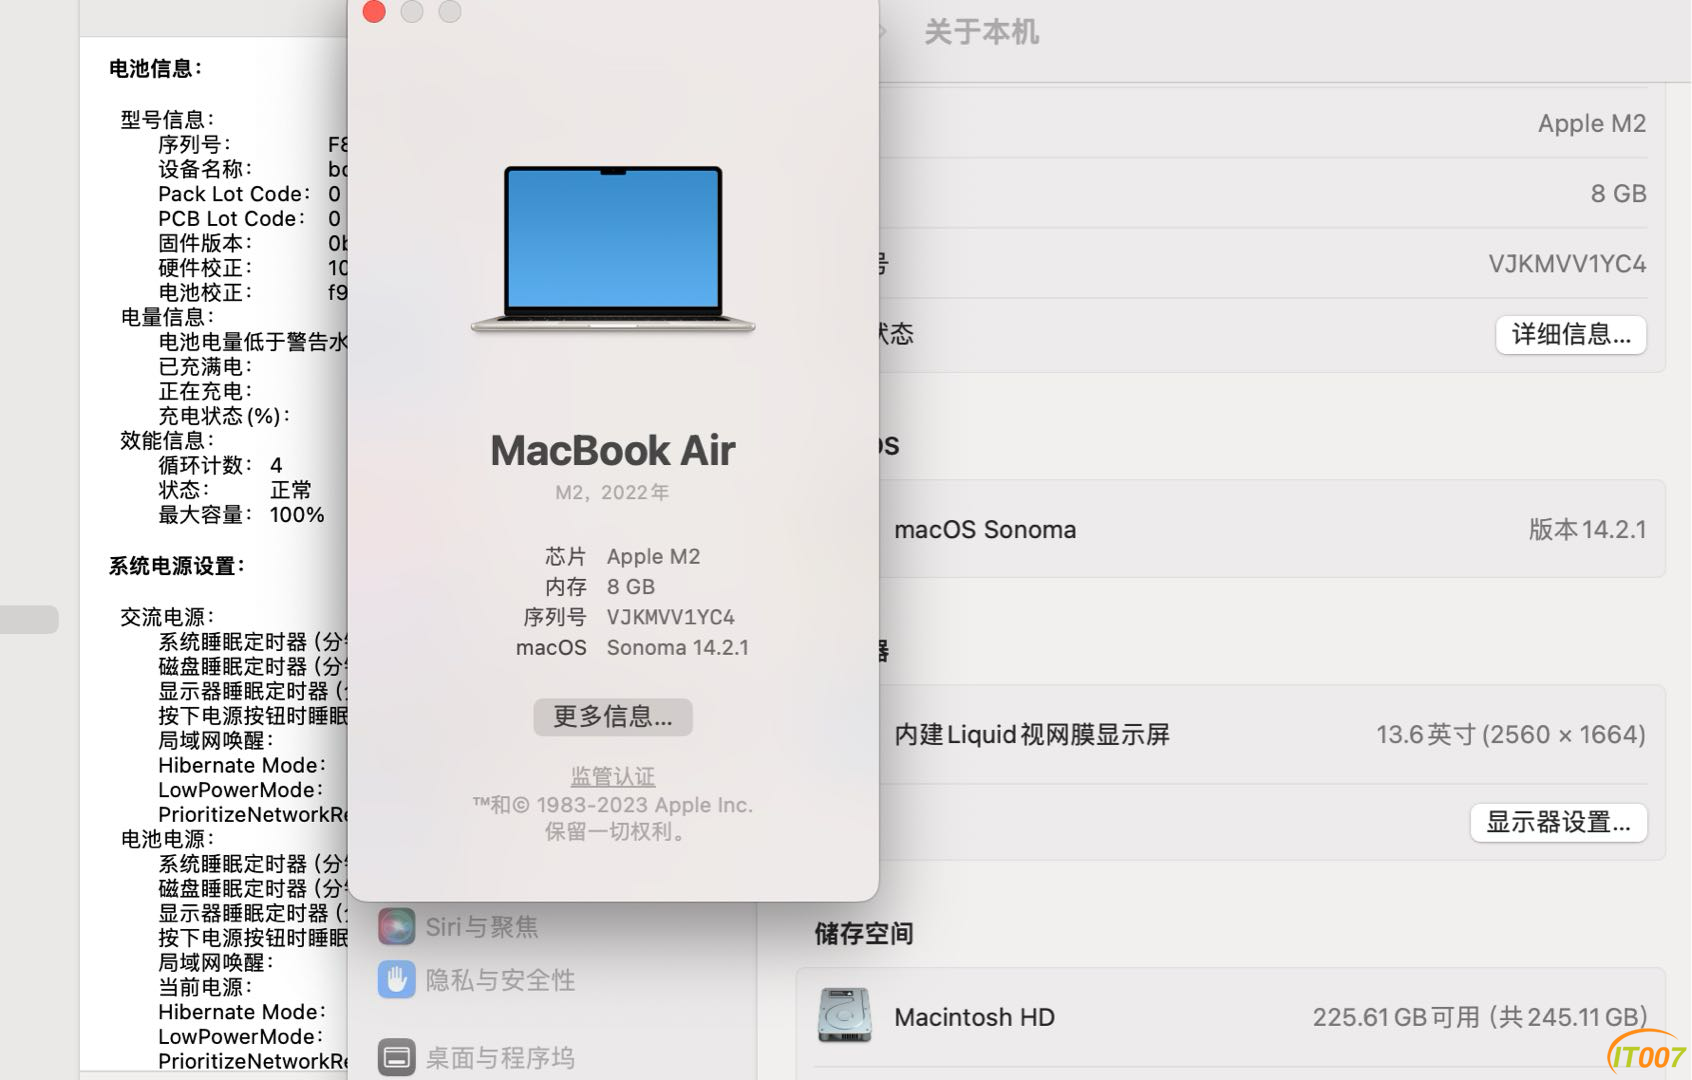Click the 电池电源 label
This screenshot has height=1080, width=1692.
click(x=167, y=839)
